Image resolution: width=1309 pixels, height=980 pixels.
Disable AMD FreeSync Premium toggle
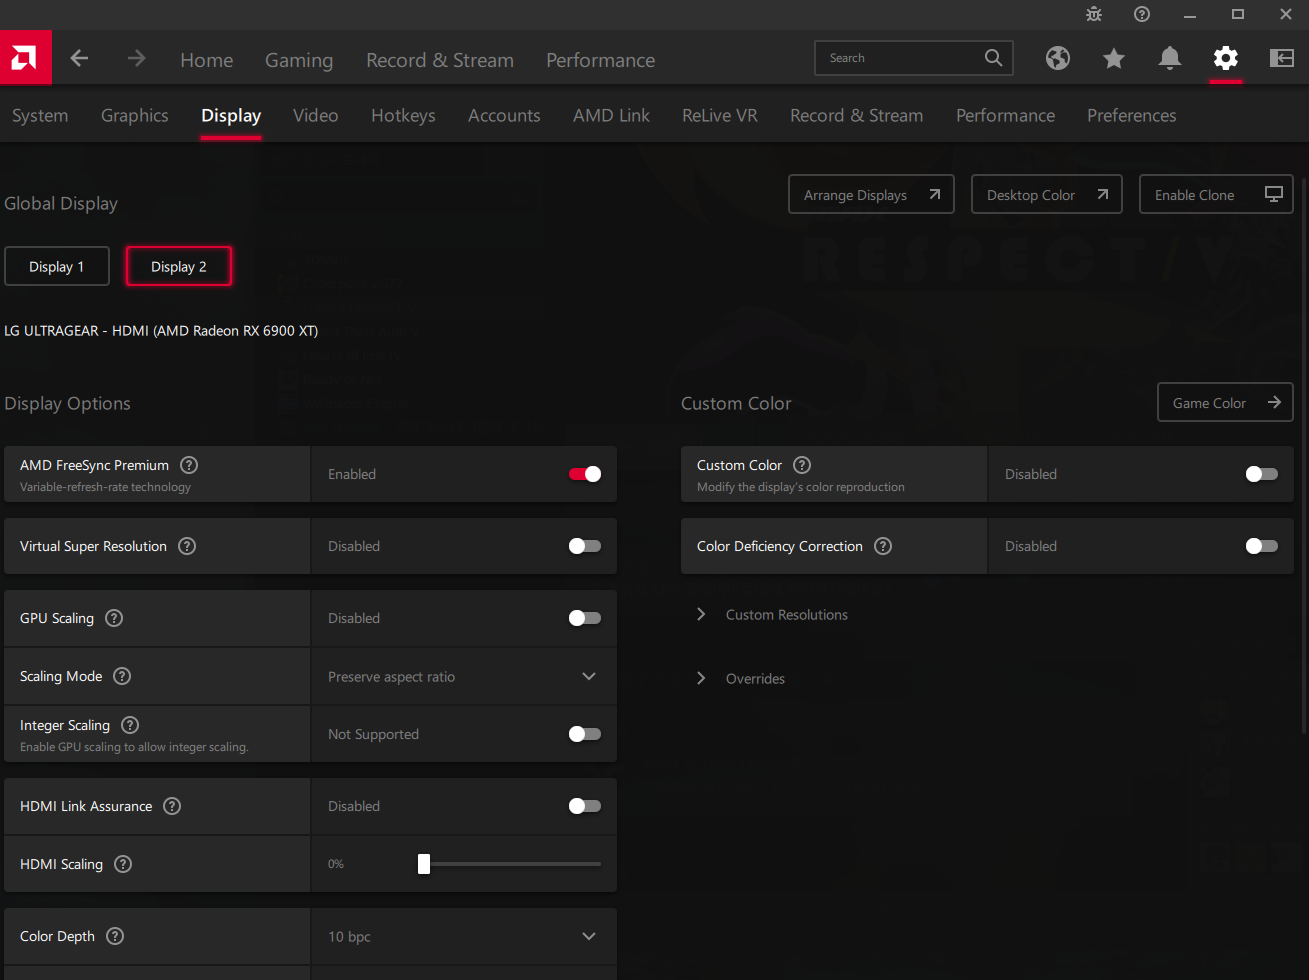tap(585, 474)
